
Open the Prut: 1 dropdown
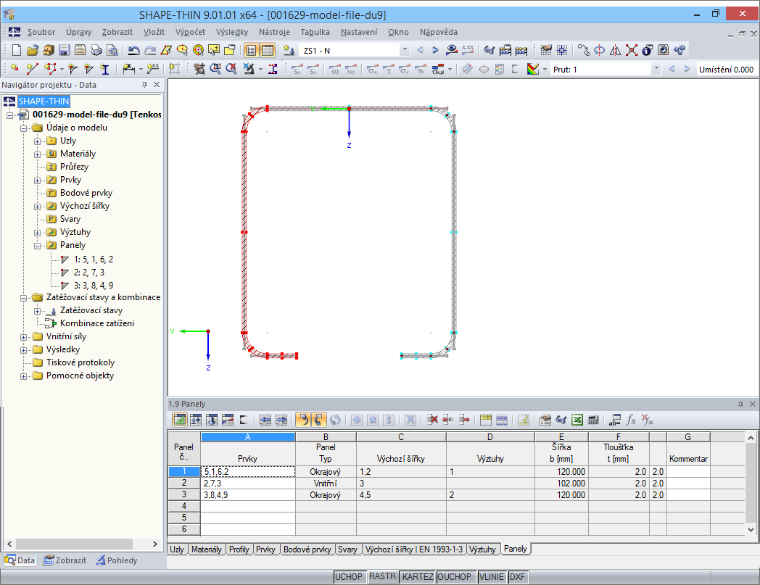click(x=656, y=69)
